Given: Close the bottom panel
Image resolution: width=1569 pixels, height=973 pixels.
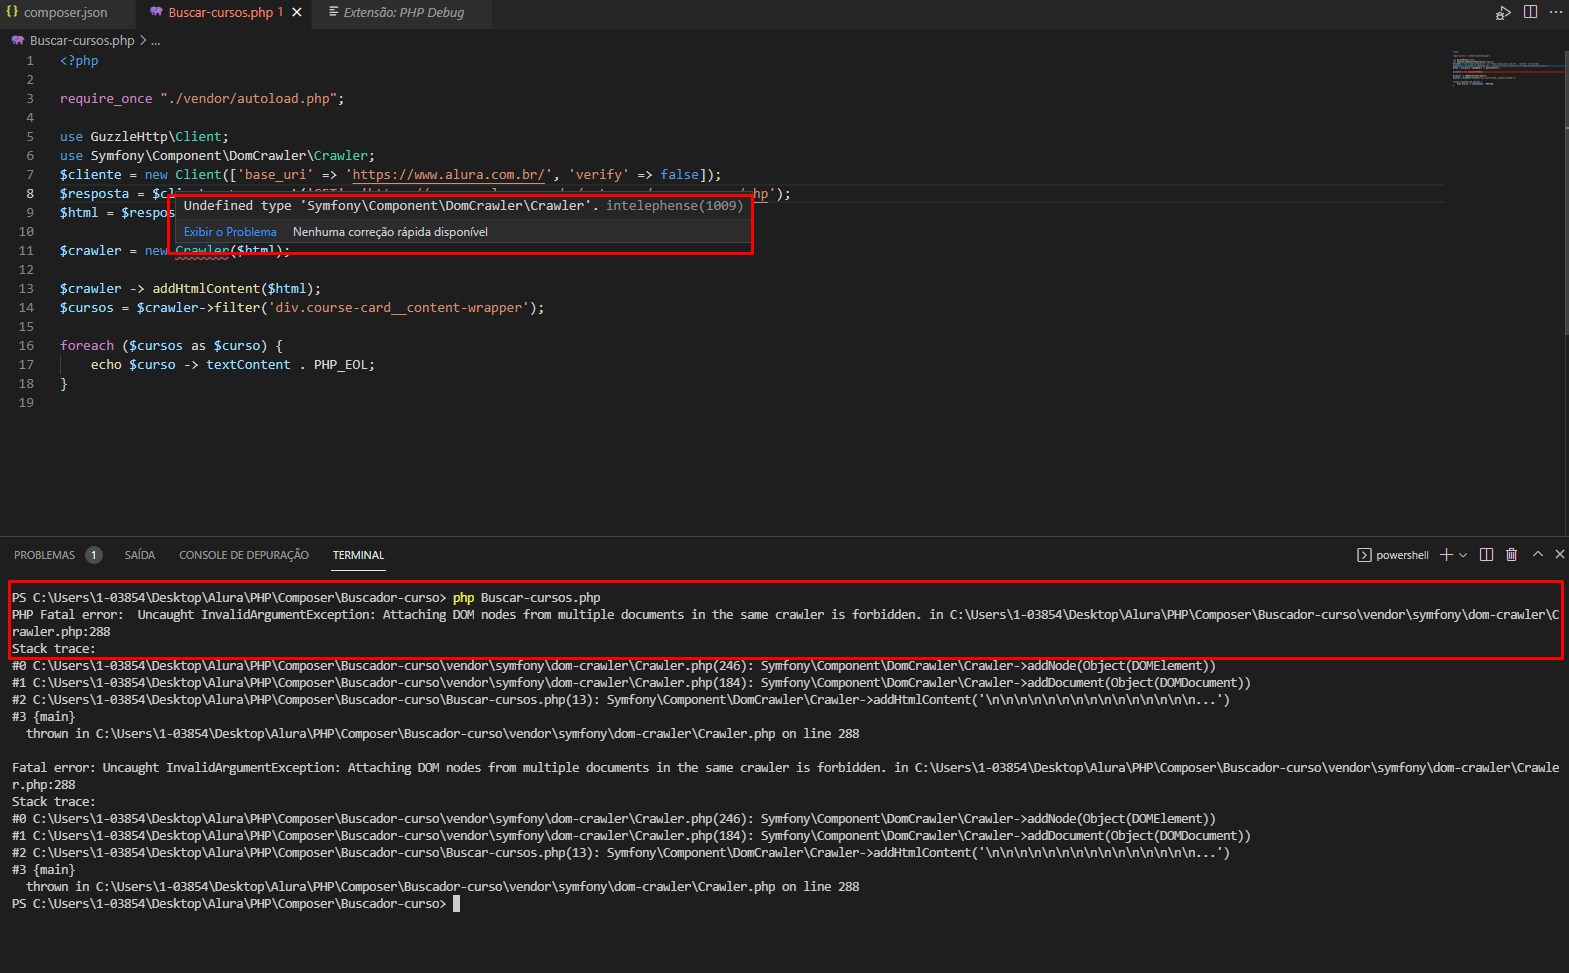Looking at the screenshot, I should 1560,554.
